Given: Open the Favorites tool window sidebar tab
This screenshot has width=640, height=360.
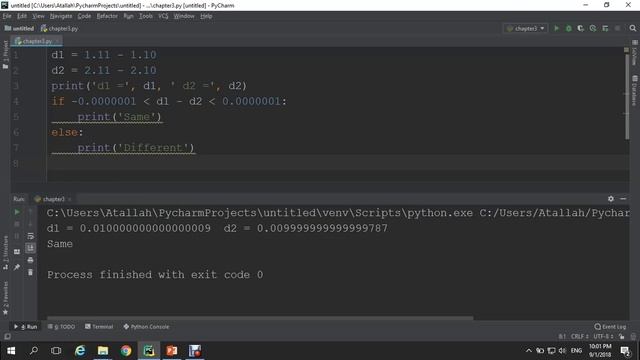Looking at the screenshot, I should [5, 298].
